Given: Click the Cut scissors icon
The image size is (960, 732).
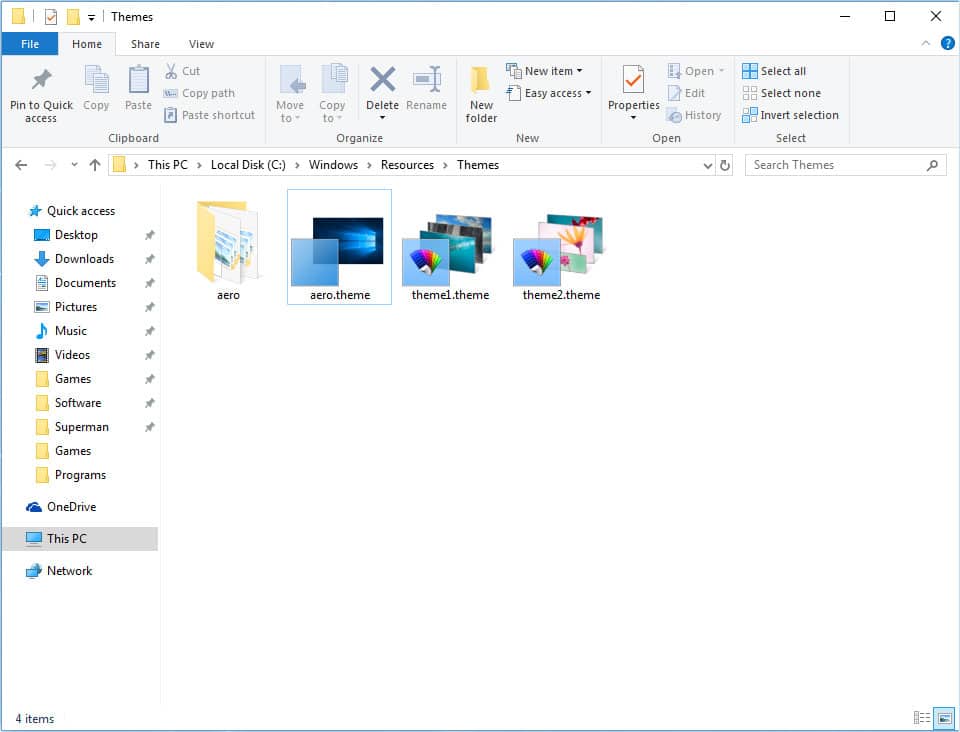Looking at the screenshot, I should [x=171, y=71].
